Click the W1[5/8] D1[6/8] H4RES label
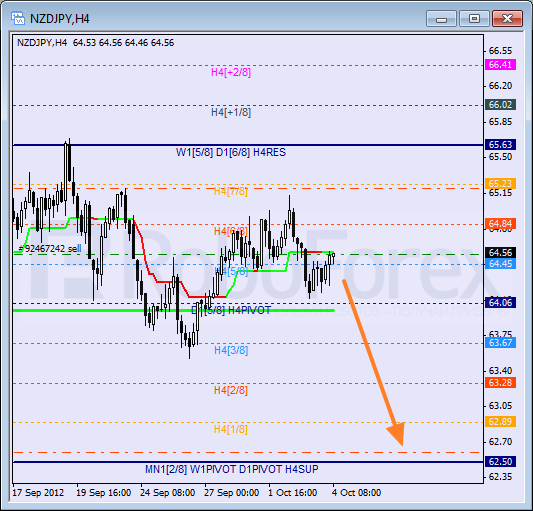533x511 pixels. [231, 152]
